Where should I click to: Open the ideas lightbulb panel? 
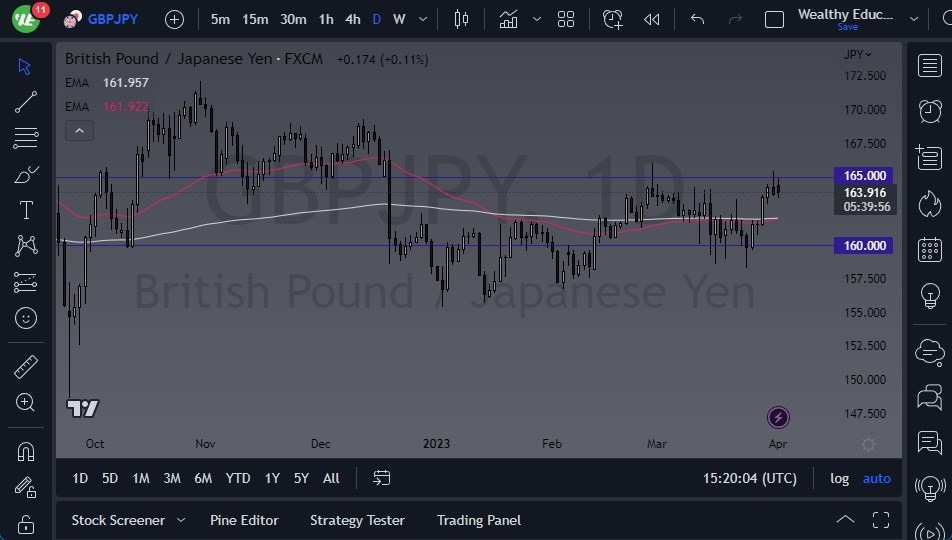[930, 296]
